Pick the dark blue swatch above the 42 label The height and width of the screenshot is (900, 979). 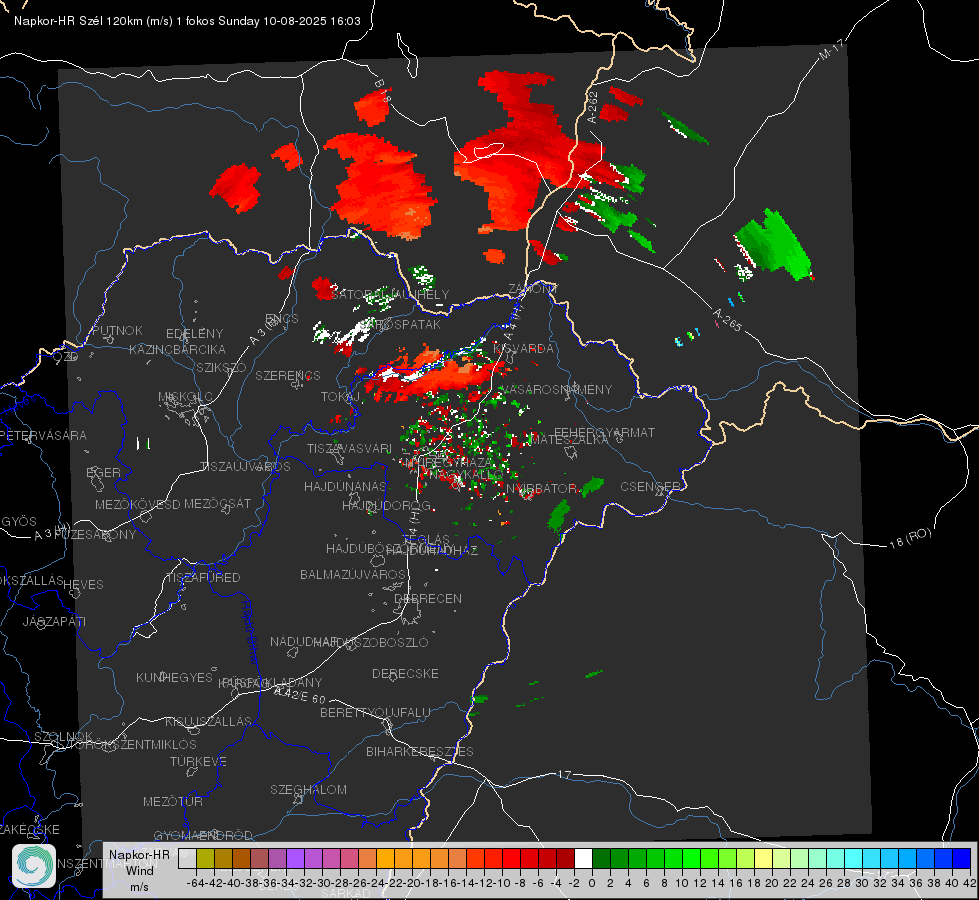[962, 858]
